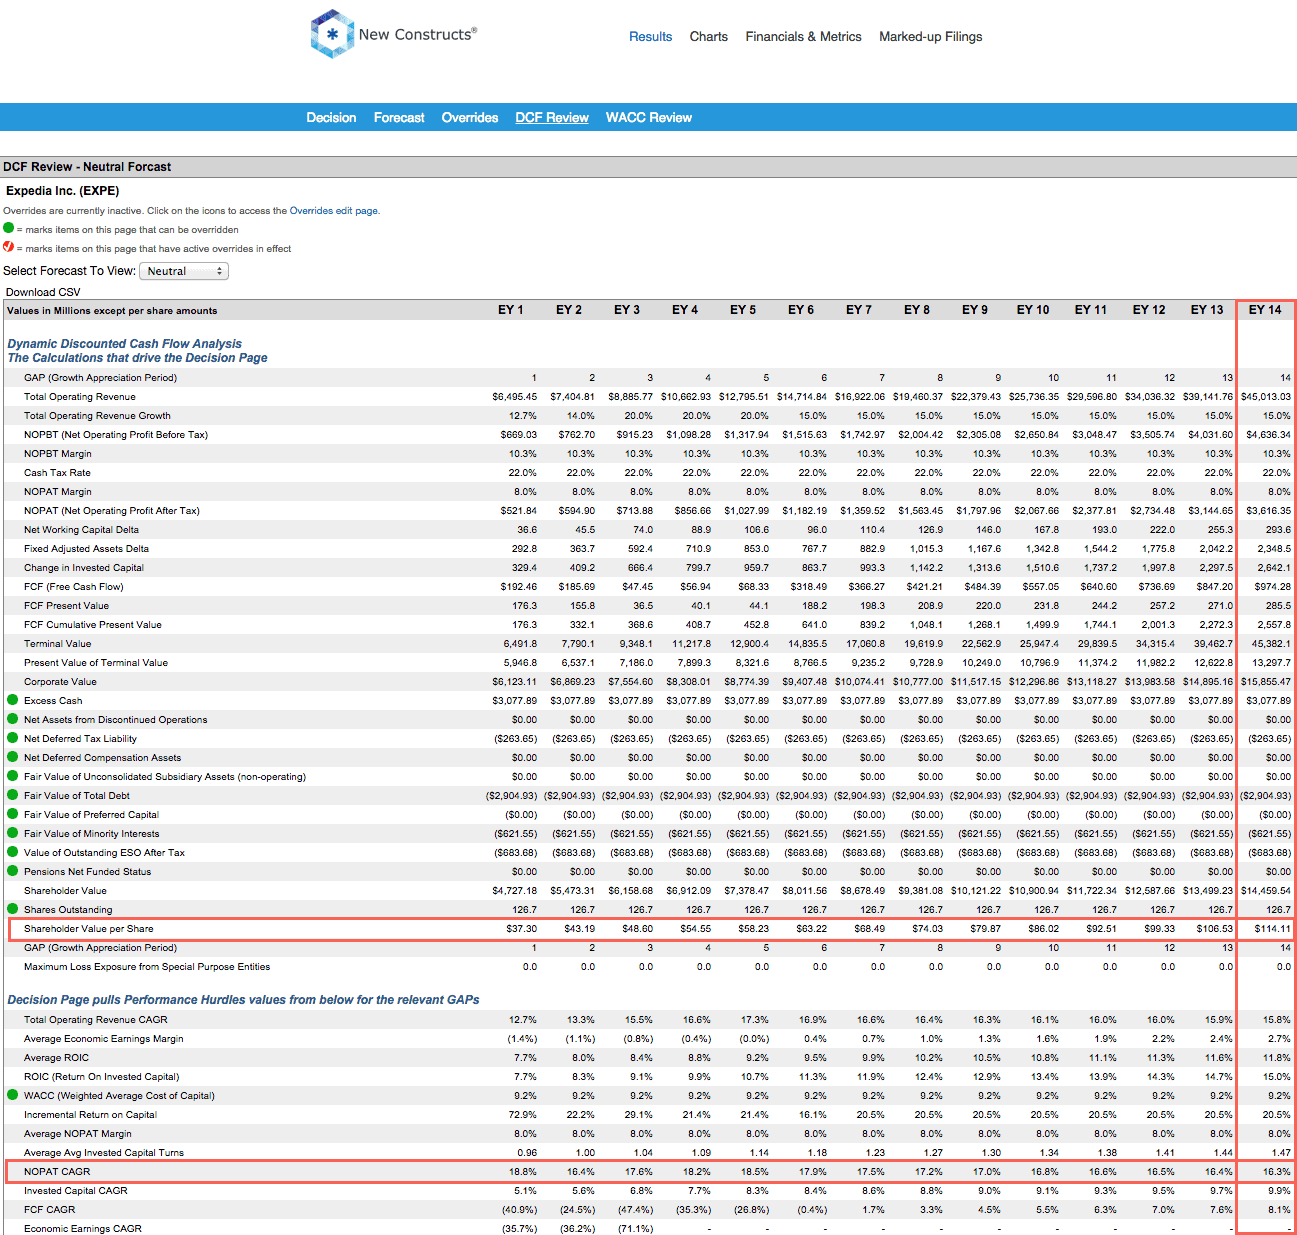The width and height of the screenshot is (1297, 1235).
Task: Click the Corporate Value row label
Action: click(x=60, y=682)
